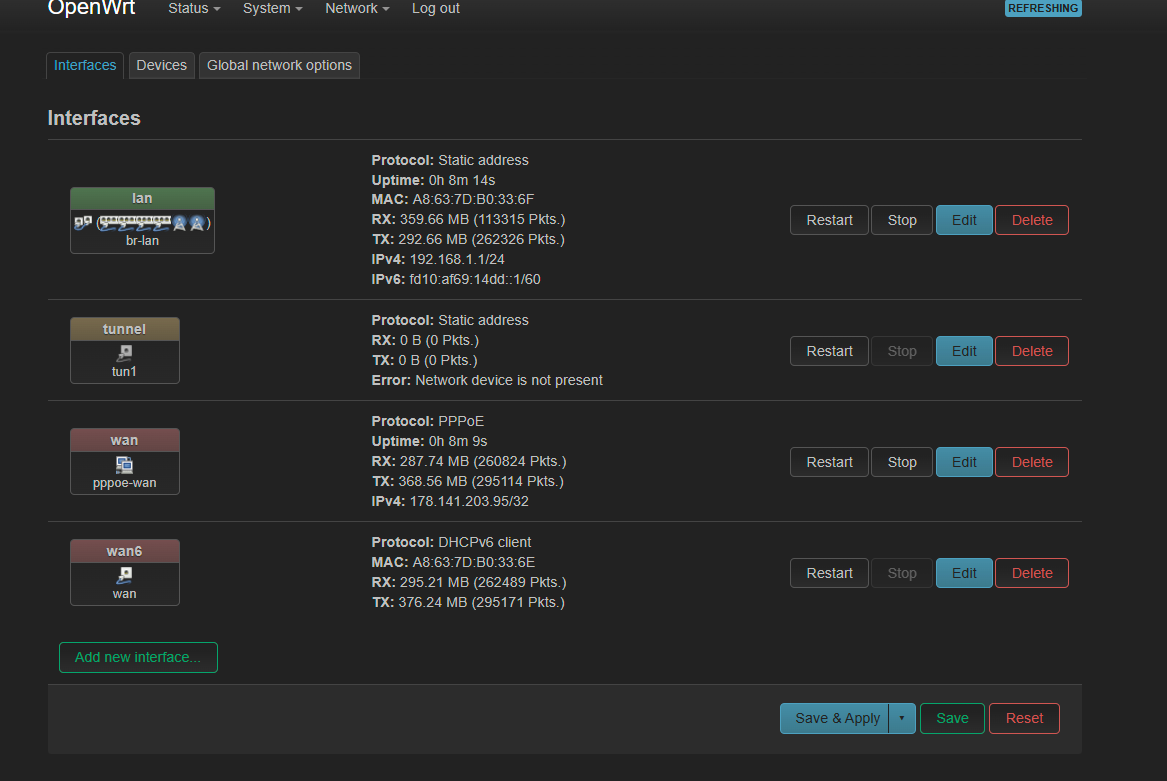Edit the lan interface
The image size is (1167, 781).
click(964, 220)
